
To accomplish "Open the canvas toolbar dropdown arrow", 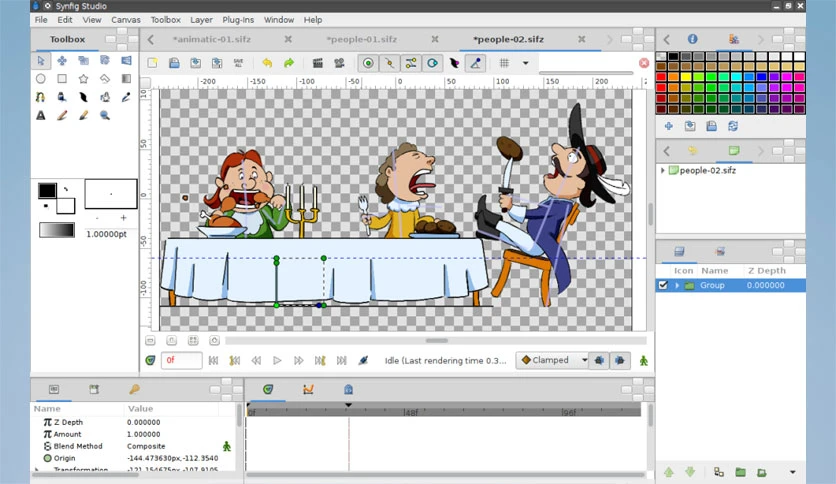I will click(x=525, y=63).
